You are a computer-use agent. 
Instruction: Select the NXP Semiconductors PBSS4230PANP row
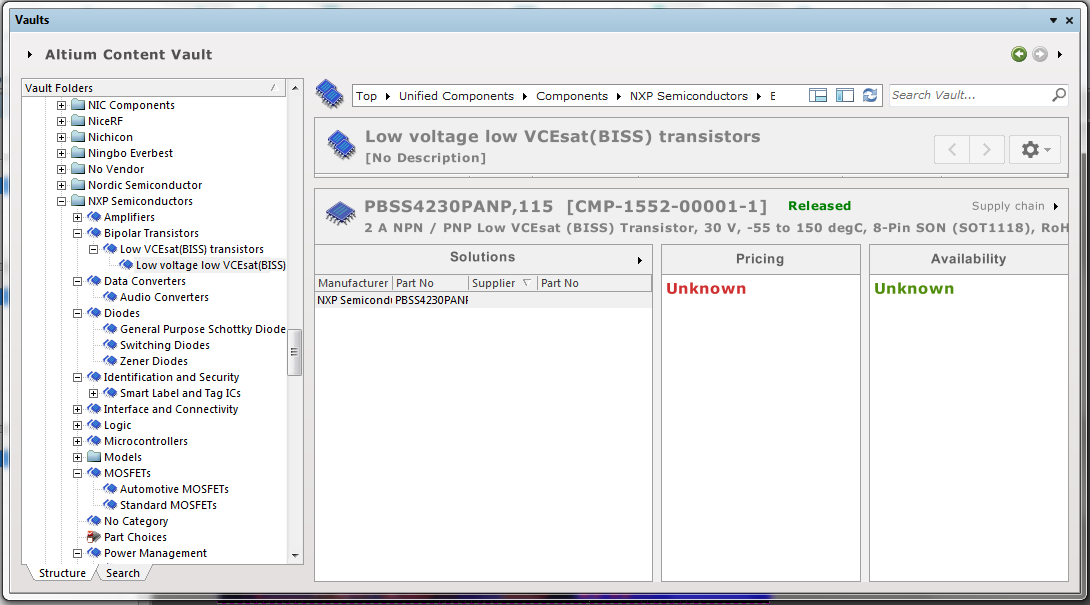tap(483, 300)
